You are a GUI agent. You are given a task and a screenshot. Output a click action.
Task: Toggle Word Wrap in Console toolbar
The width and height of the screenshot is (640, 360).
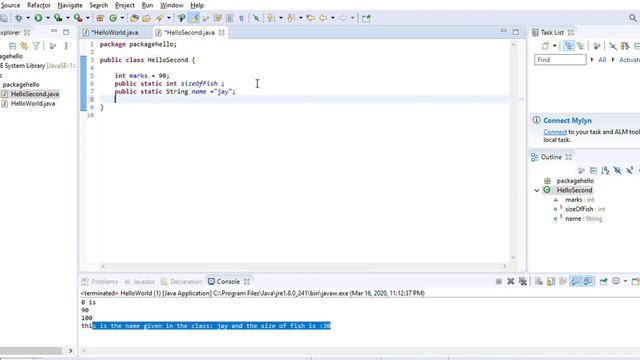pyautogui.click(x=563, y=281)
